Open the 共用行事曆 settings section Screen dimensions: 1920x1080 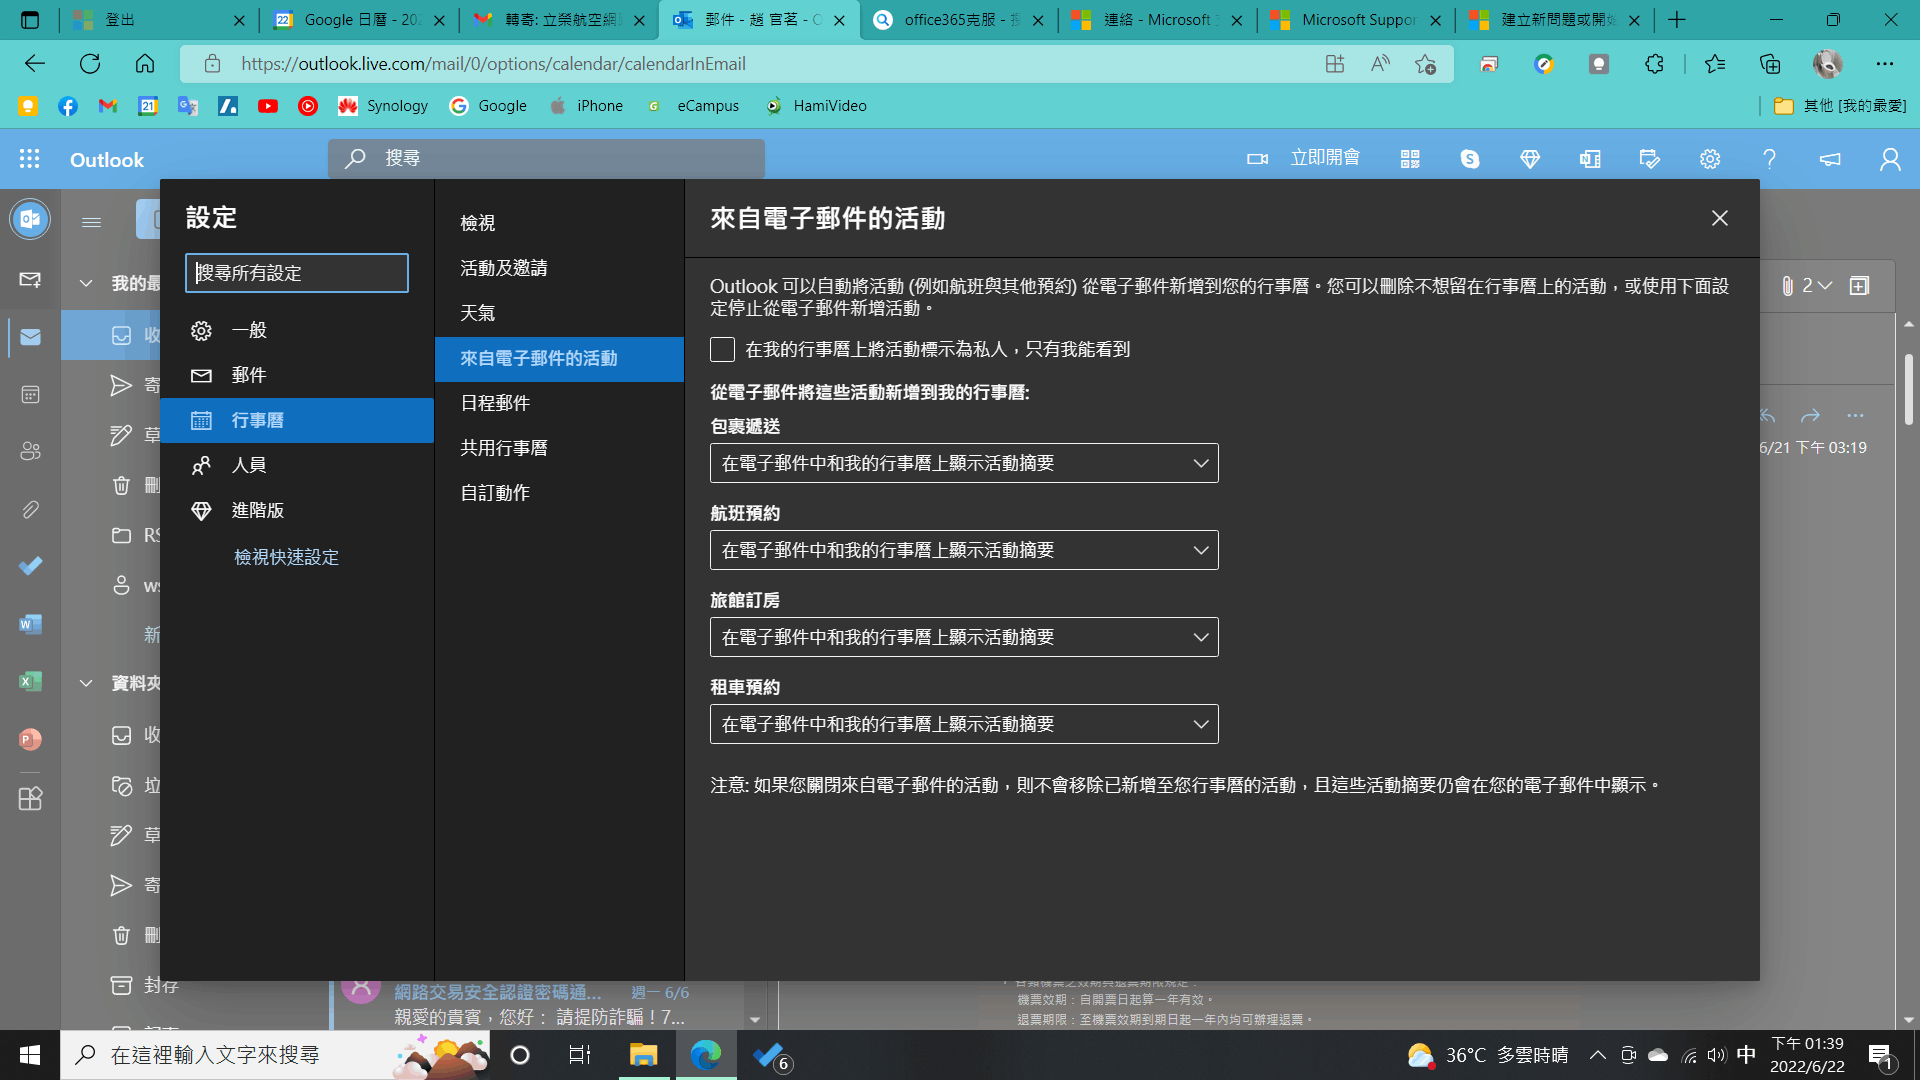coord(504,448)
